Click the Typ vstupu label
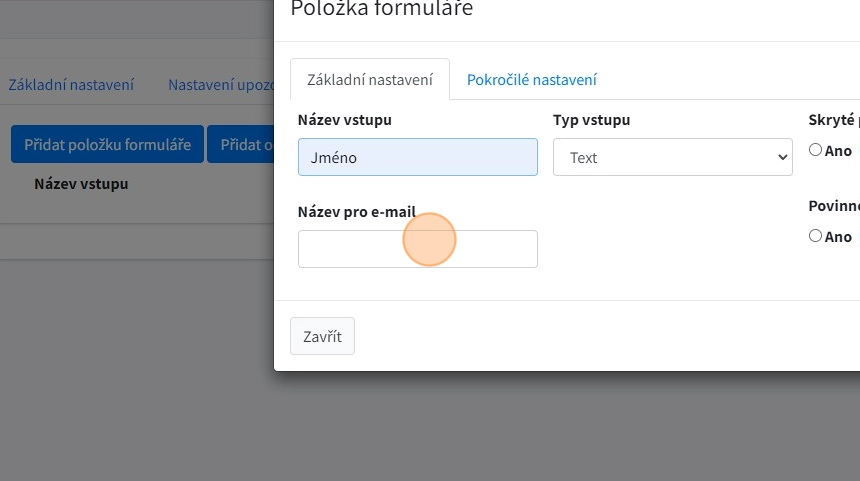Image resolution: width=860 pixels, height=481 pixels. (x=591, y=120)
